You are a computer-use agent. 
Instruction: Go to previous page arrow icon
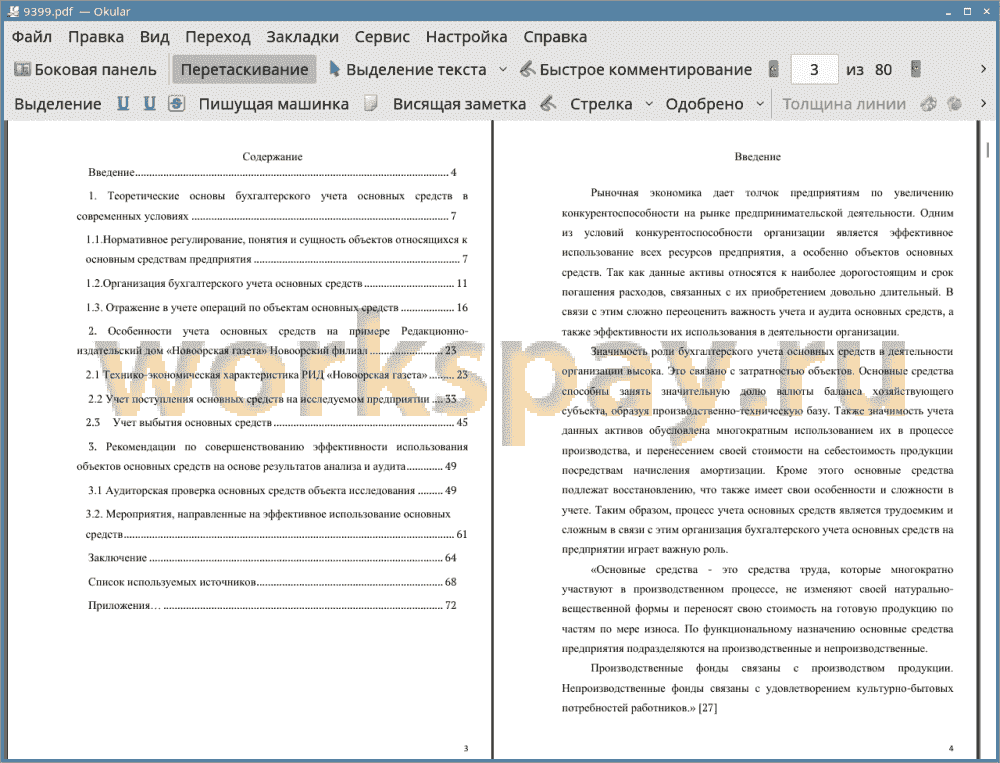[774, 69]
